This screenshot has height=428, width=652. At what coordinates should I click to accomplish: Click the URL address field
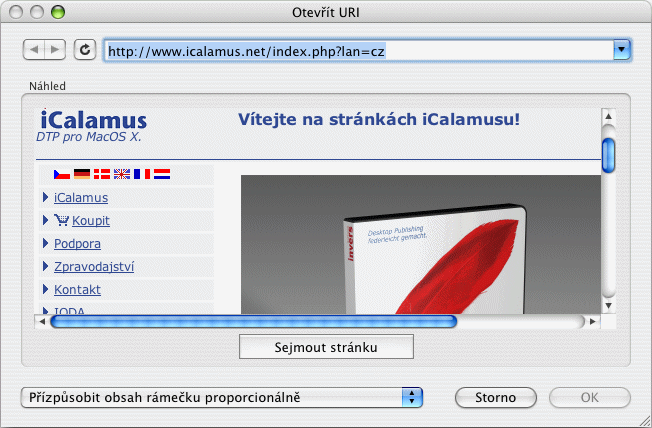click(x=359, y=50)
